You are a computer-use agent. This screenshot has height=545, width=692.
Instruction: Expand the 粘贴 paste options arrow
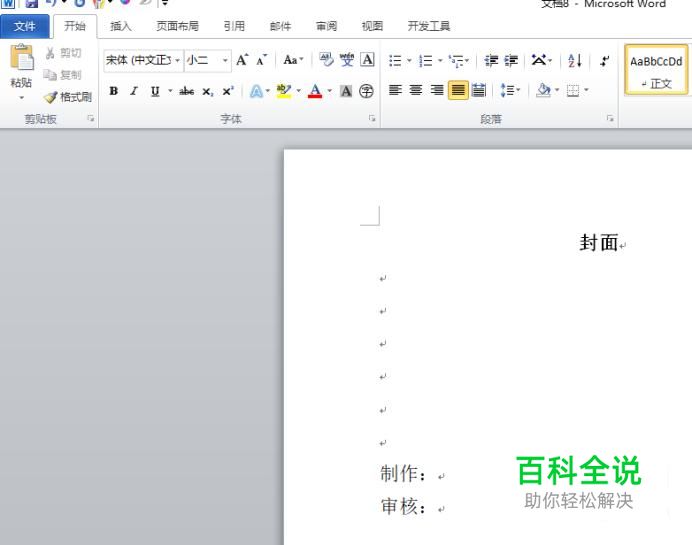pos(22,98)
